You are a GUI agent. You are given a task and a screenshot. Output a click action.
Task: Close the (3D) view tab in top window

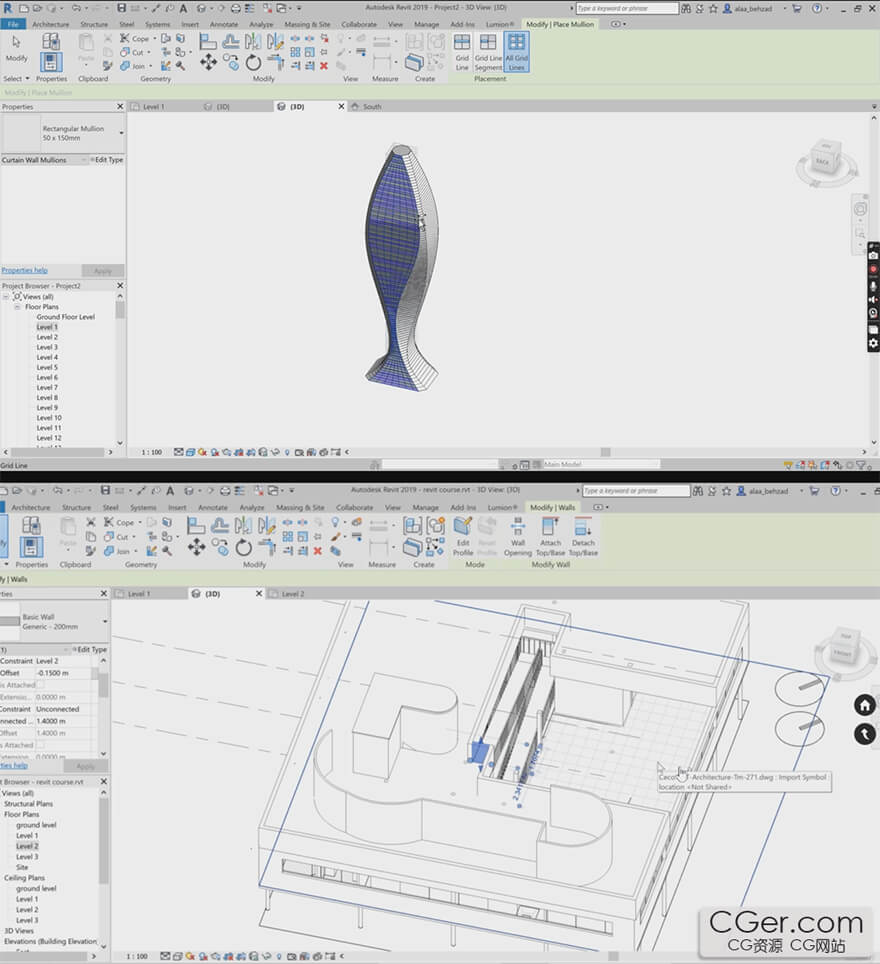pyautogui.click(x=341, y=106)
